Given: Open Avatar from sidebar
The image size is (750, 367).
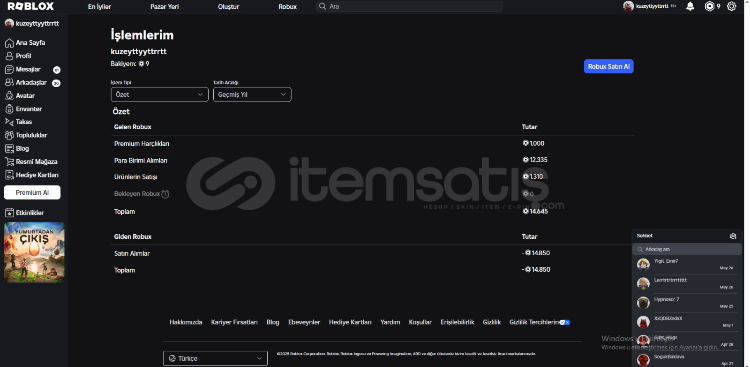Looking at the screenshot, I should coord(20,96).
